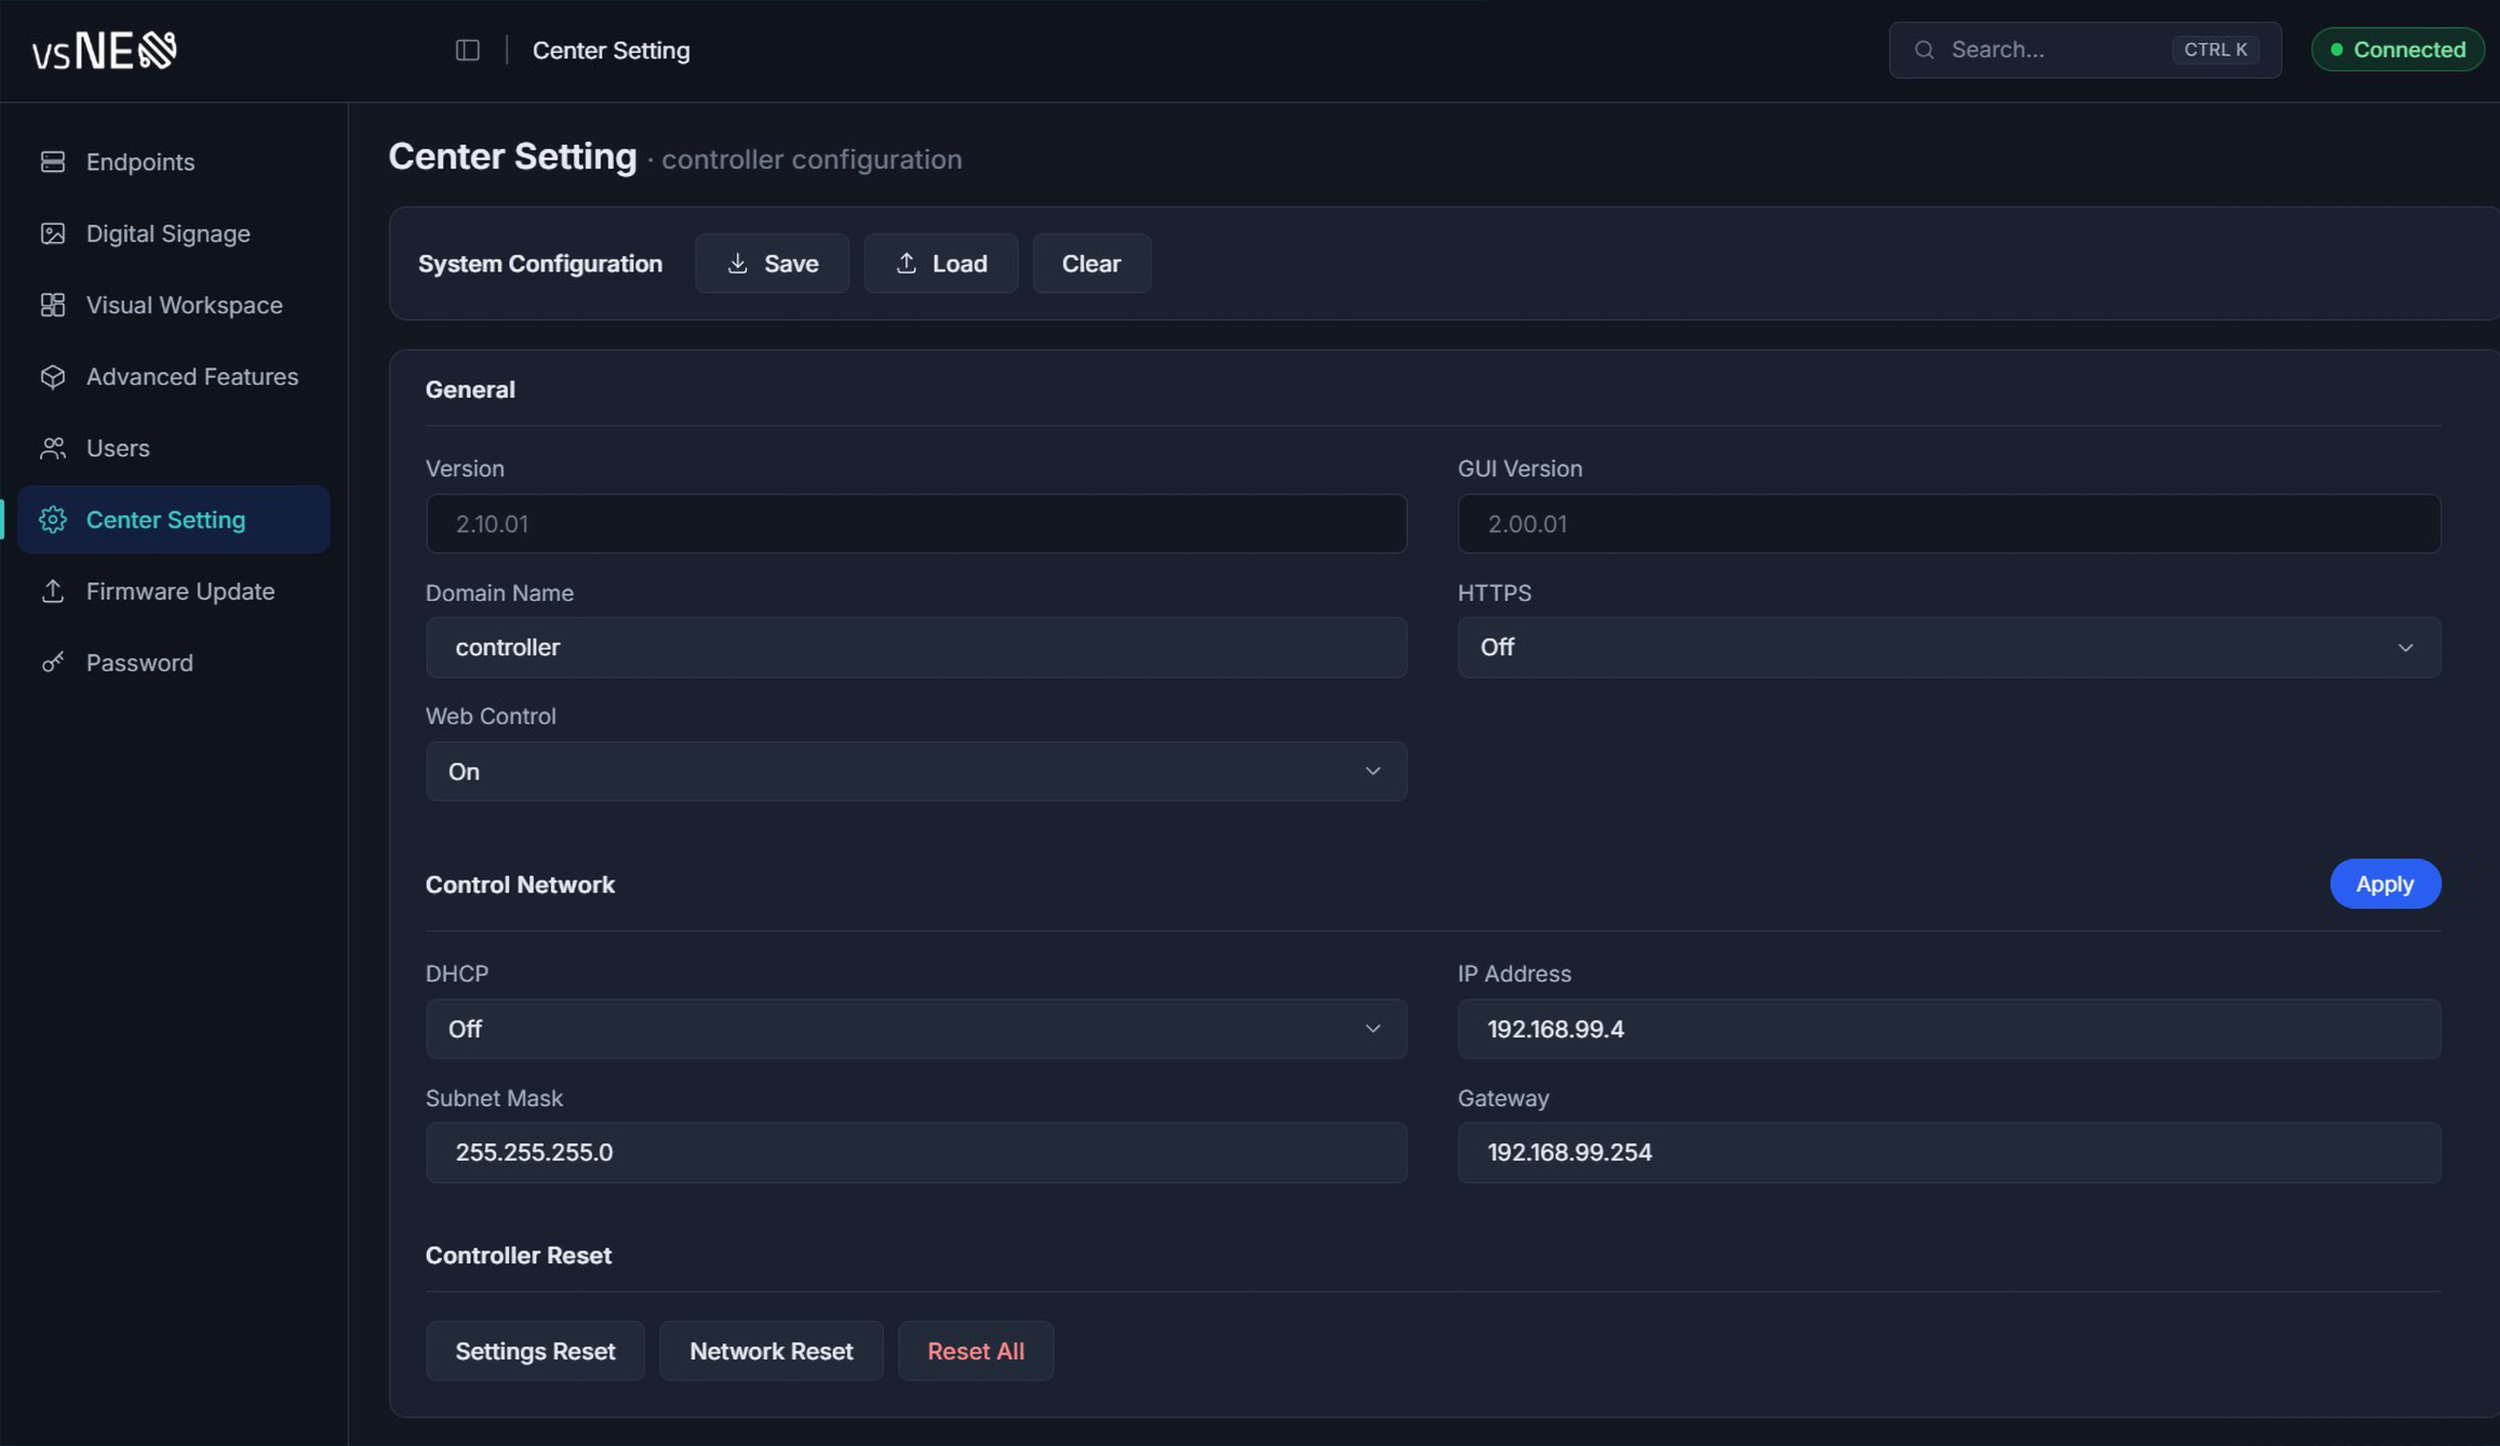Open the DHCP dropdown

pos(916,1029)
